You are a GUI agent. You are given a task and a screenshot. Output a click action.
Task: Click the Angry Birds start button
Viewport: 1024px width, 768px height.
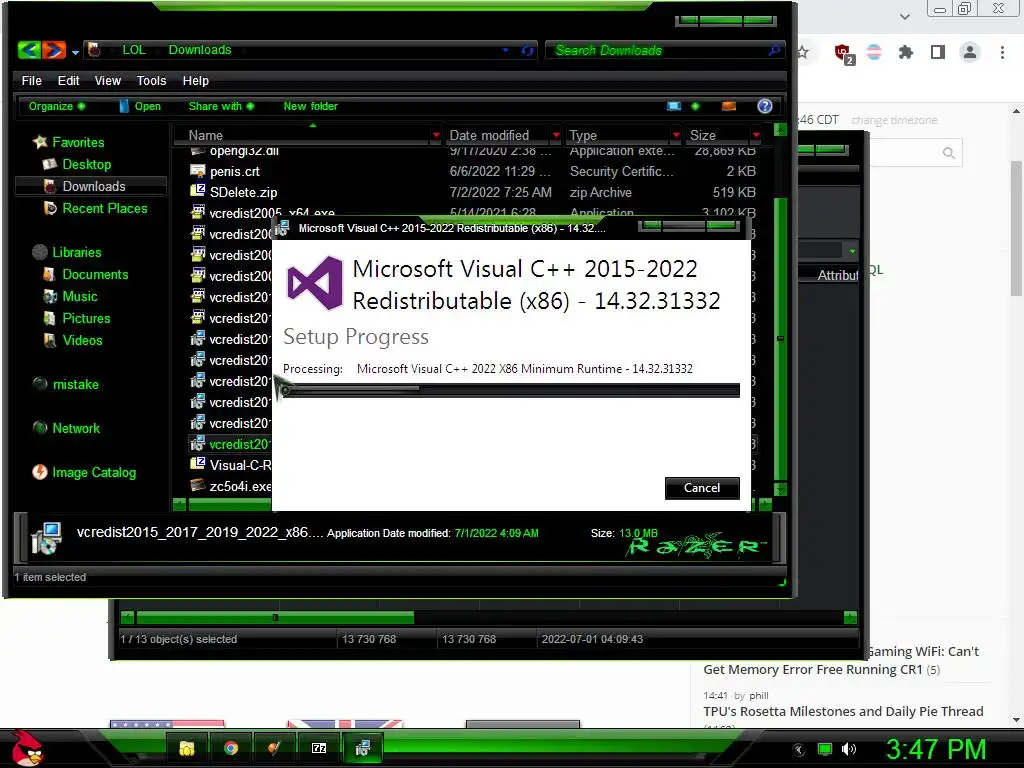coord(27,748)
